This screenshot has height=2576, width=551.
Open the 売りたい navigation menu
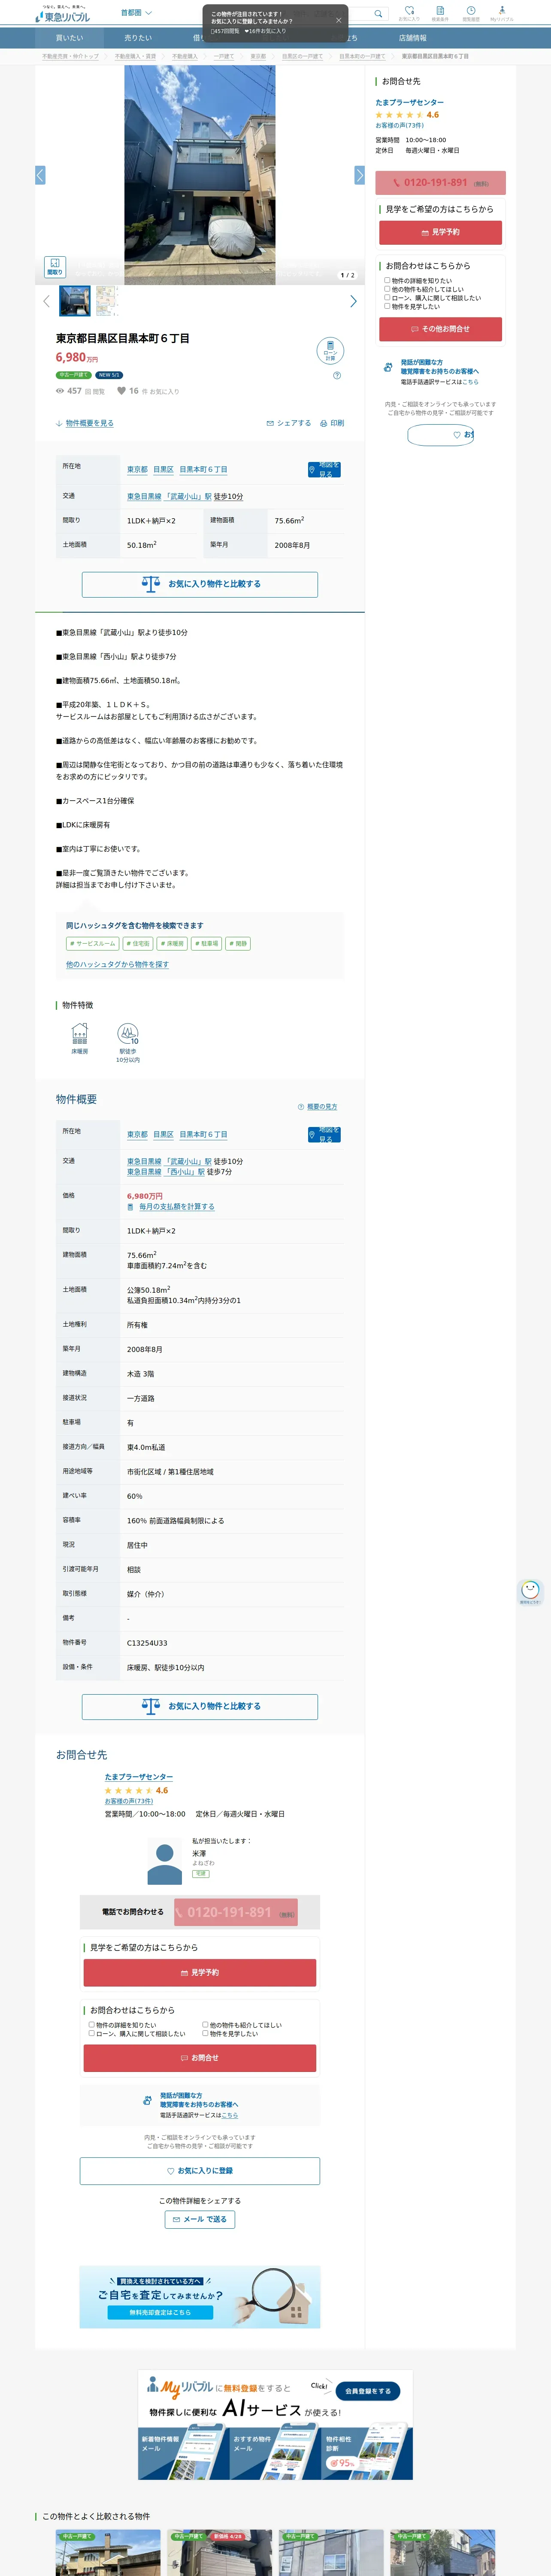click(138, 38)
